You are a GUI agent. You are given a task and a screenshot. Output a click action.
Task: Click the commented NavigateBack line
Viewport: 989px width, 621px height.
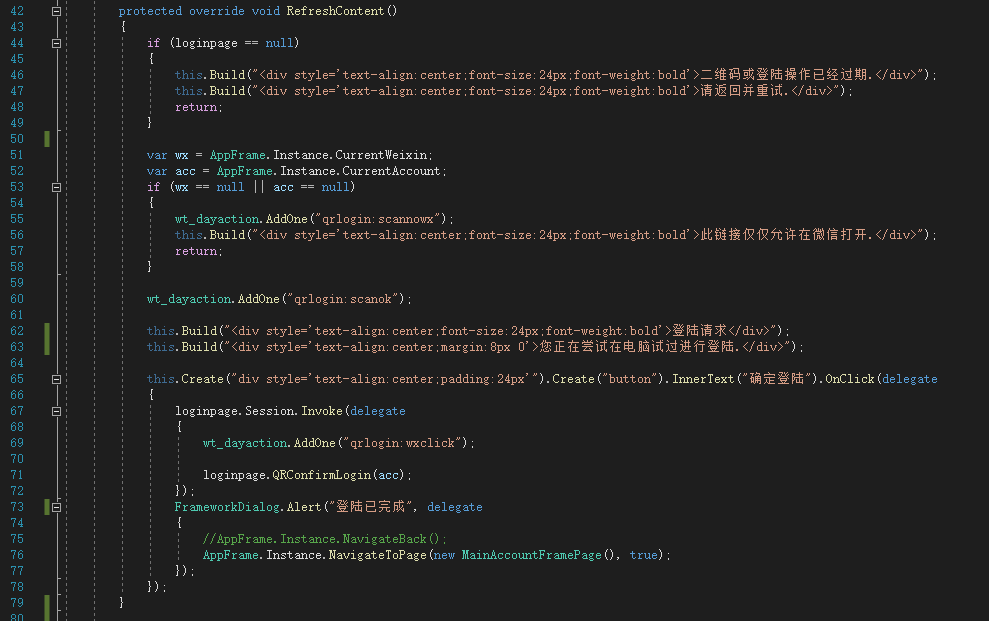pyautogui.click(x=325, y=539)
